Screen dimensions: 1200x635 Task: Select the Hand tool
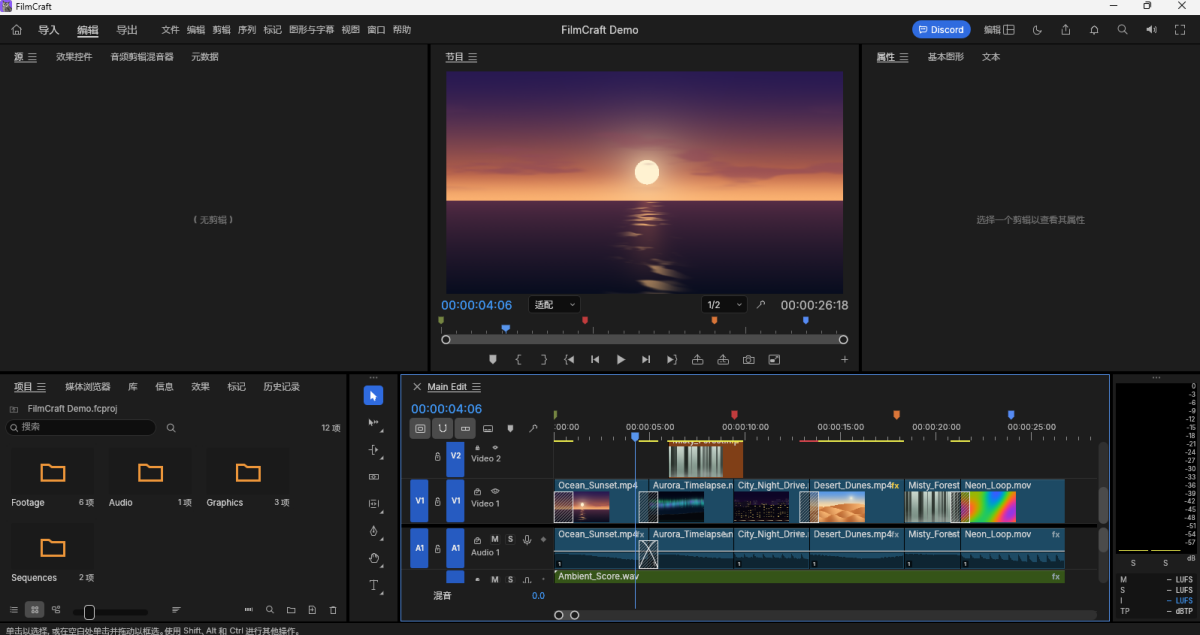(373, 558)
